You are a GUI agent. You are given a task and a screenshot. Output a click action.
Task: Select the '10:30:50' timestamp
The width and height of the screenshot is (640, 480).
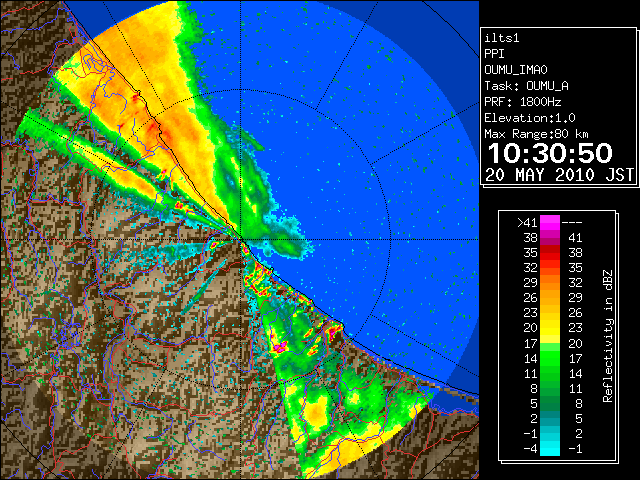[550, 153]
